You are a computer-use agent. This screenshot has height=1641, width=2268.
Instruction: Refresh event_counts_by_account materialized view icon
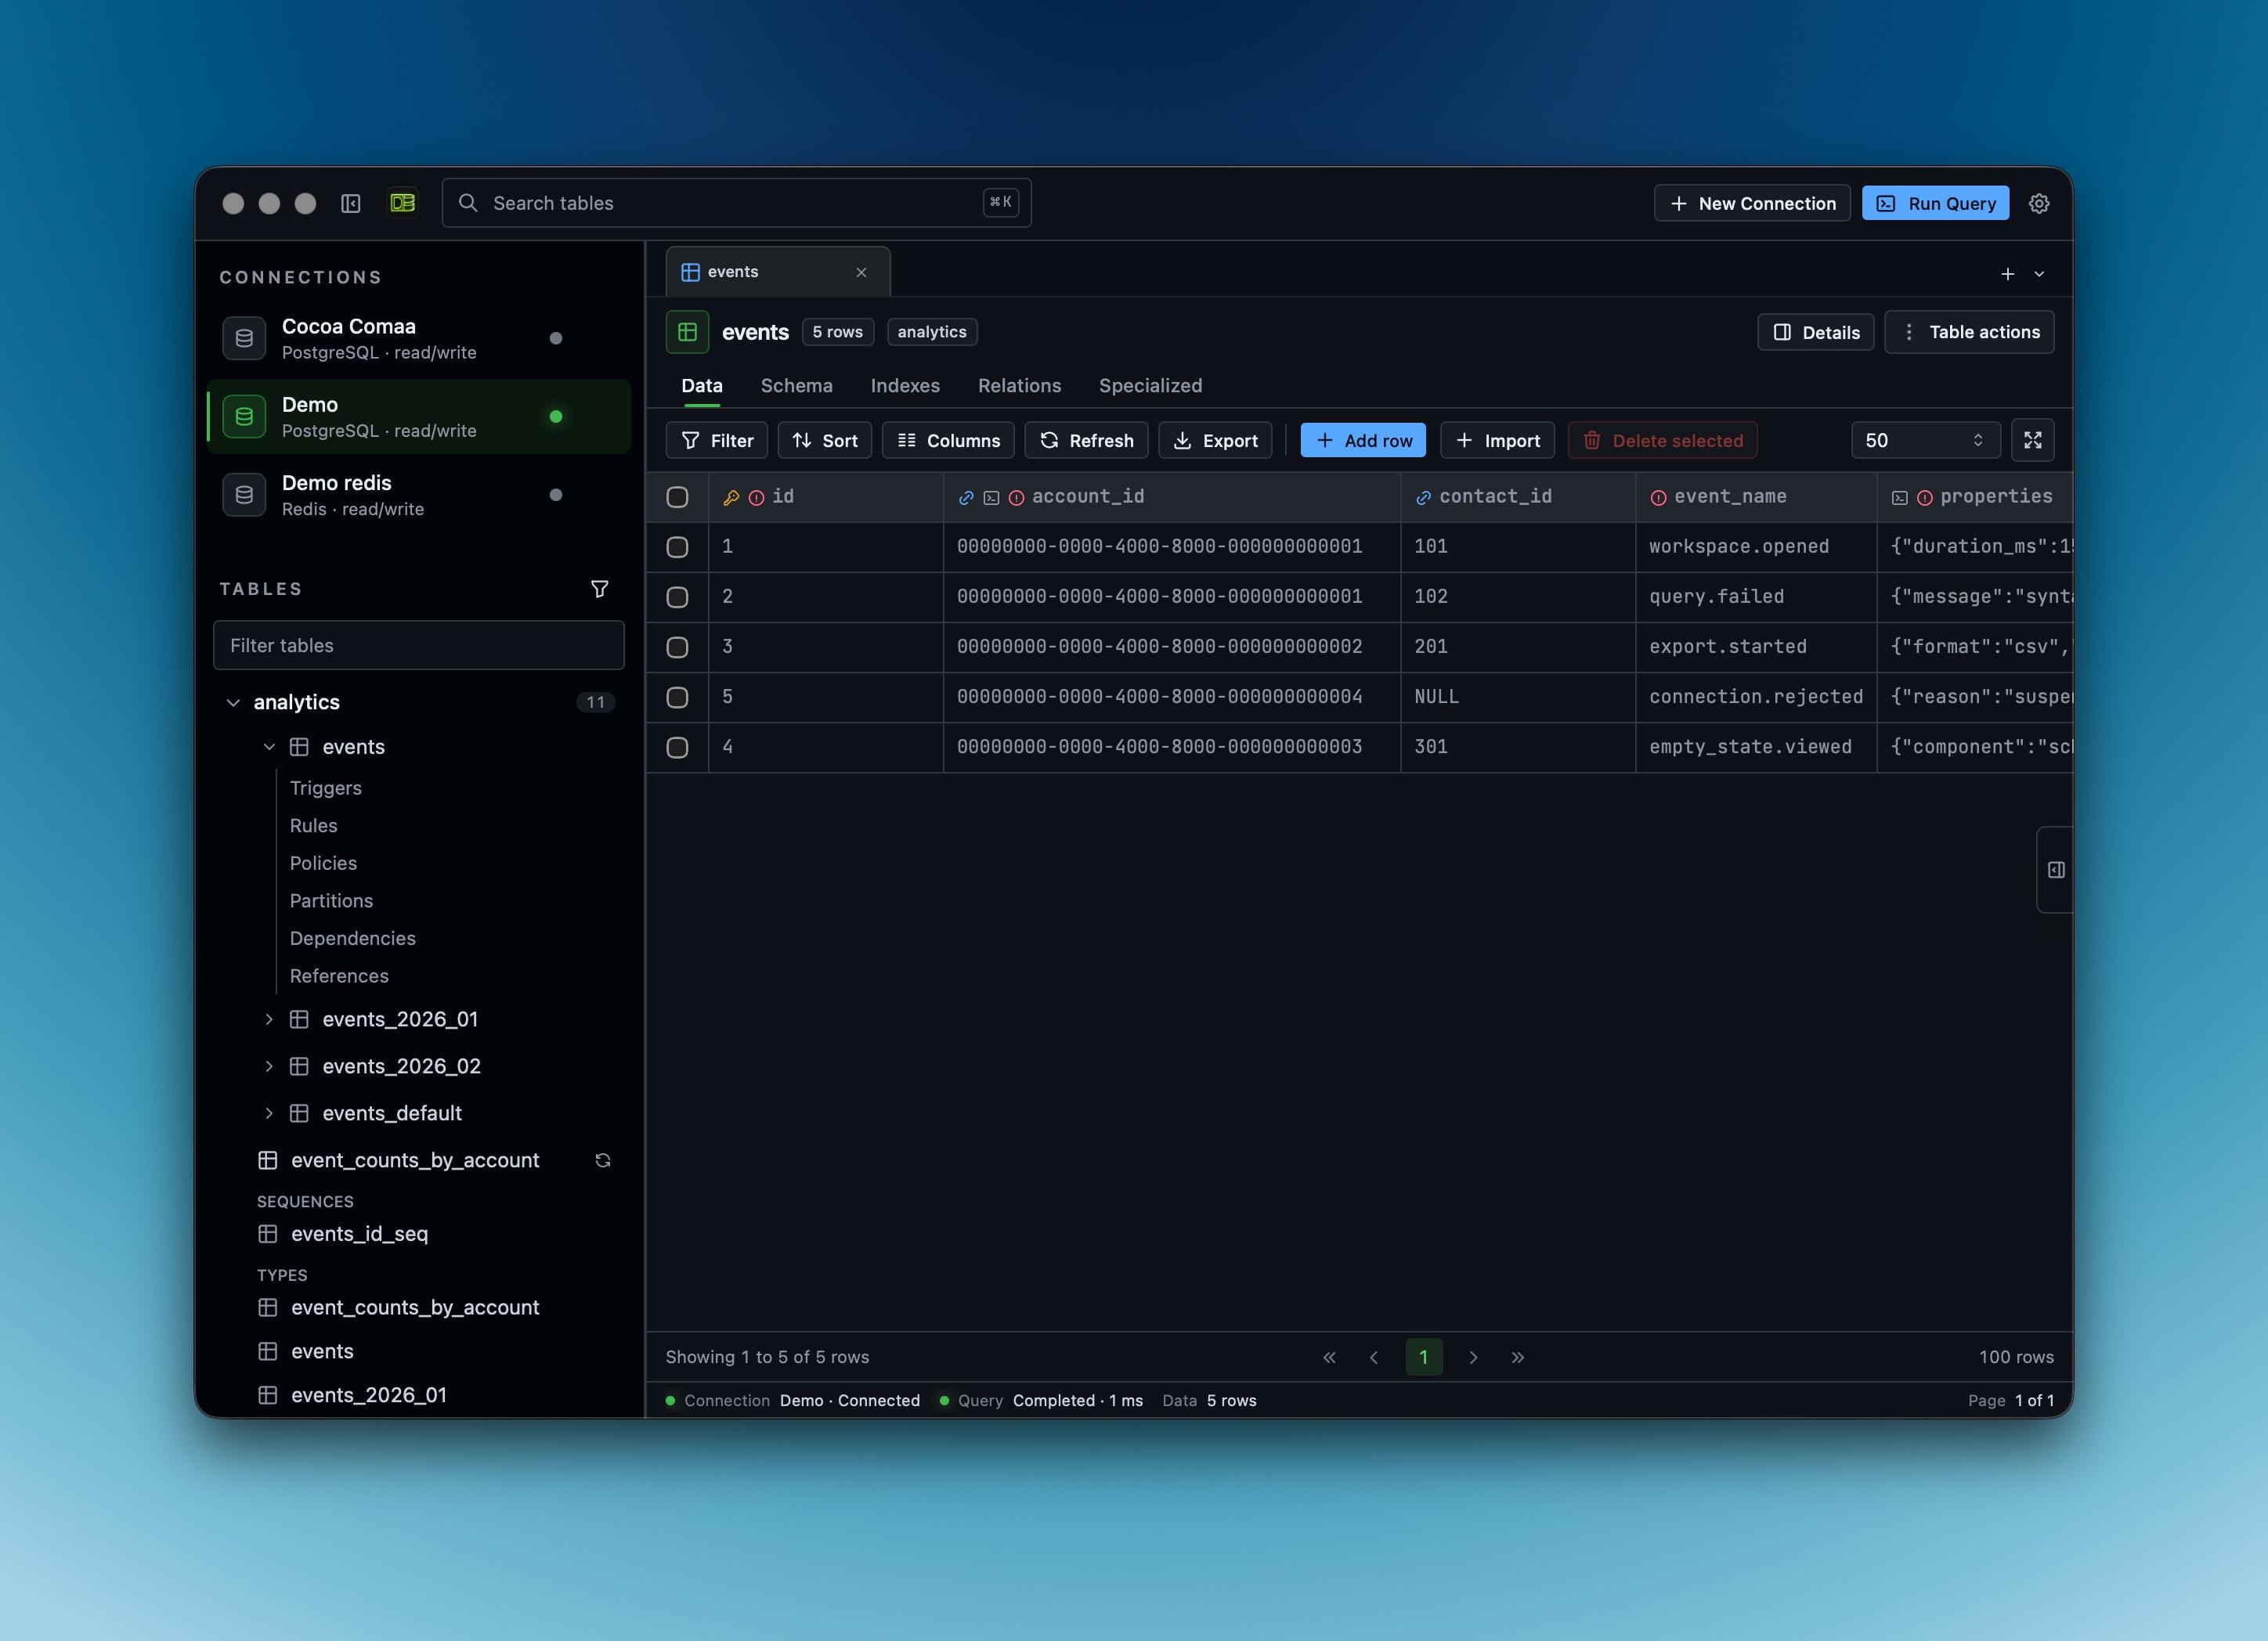[603, 1160]
